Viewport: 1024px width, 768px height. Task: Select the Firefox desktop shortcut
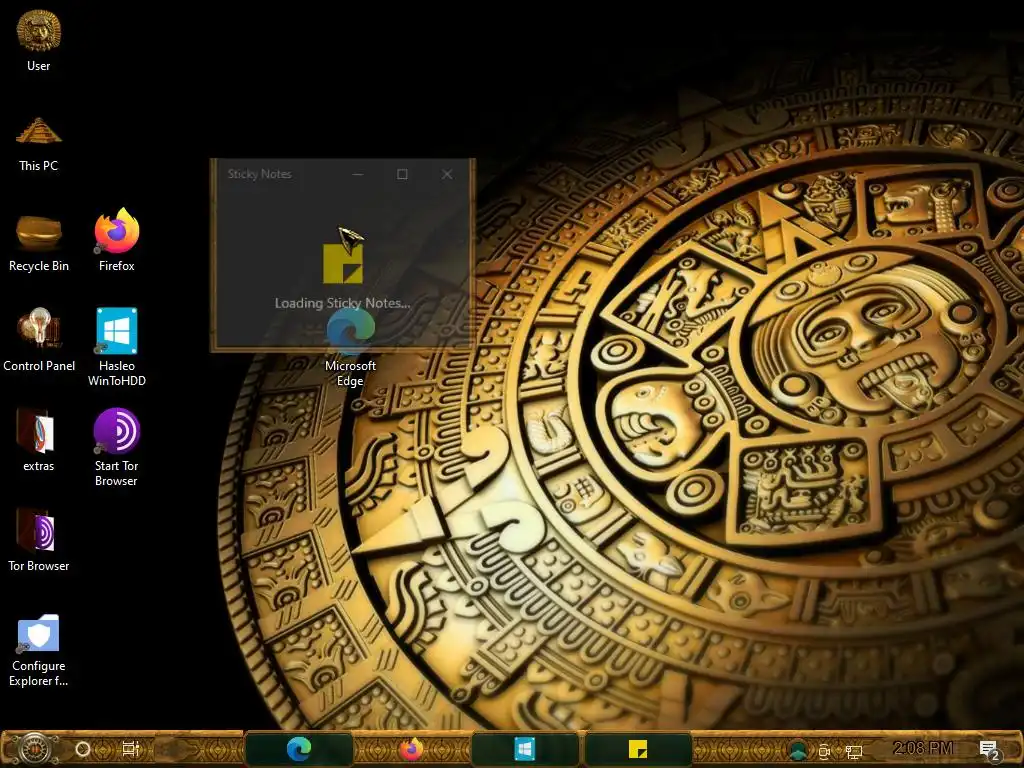(x=117, y=238)
